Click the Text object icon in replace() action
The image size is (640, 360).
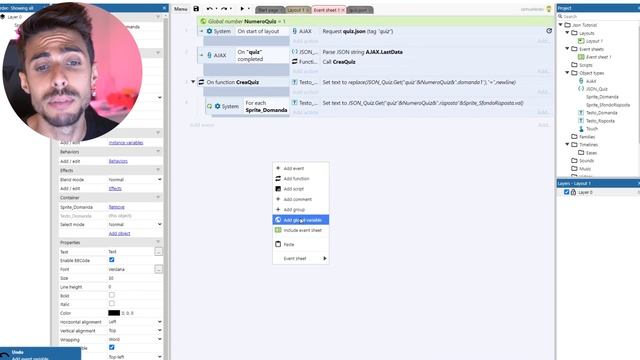click(x=295, y=82)
